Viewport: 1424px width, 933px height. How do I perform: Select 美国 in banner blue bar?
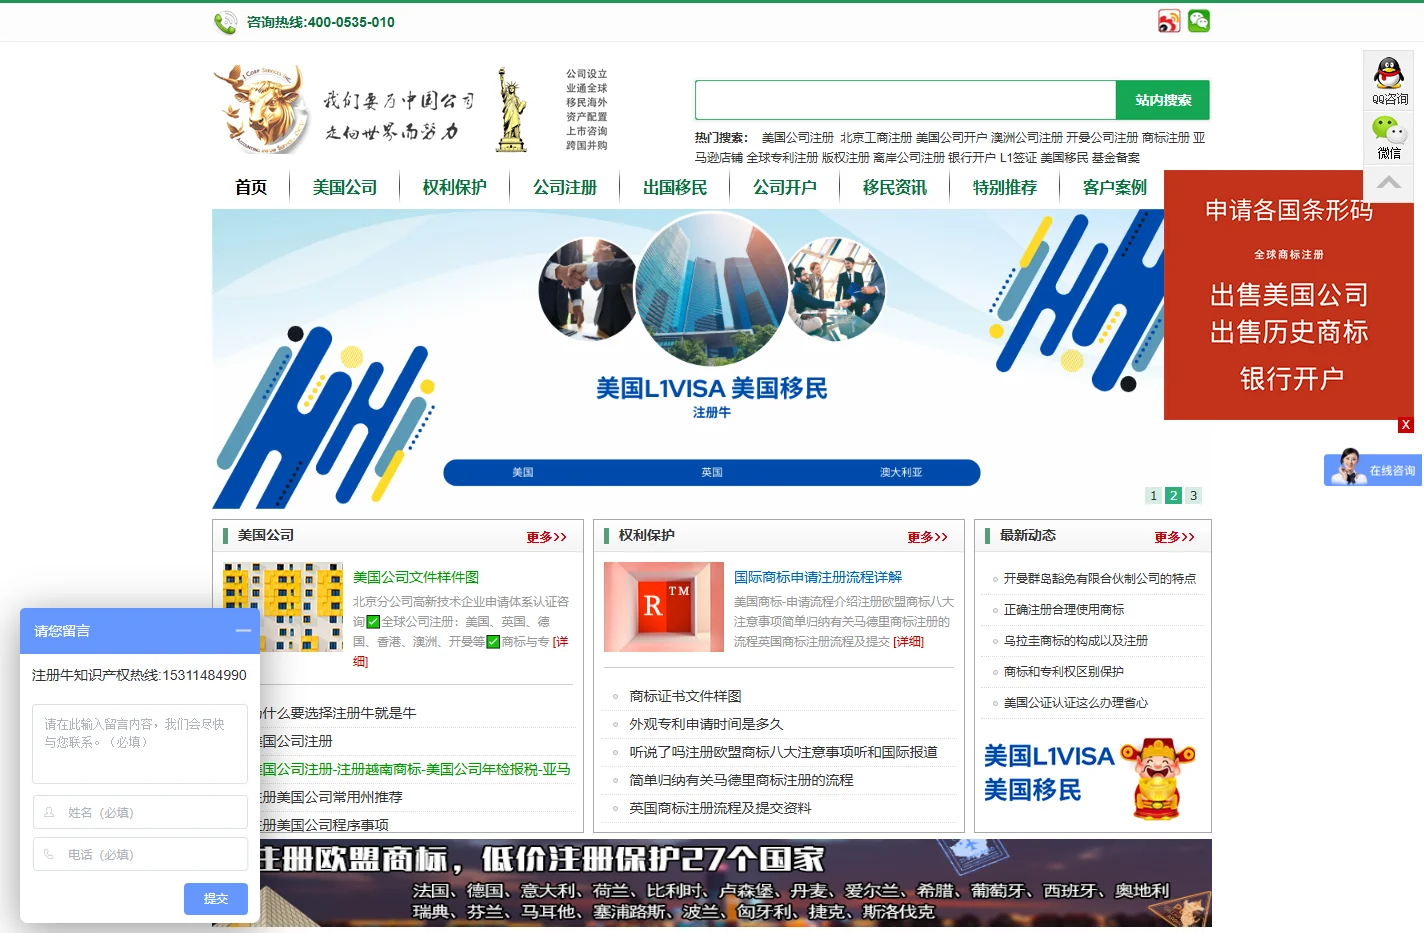click(x=523, y=472)
